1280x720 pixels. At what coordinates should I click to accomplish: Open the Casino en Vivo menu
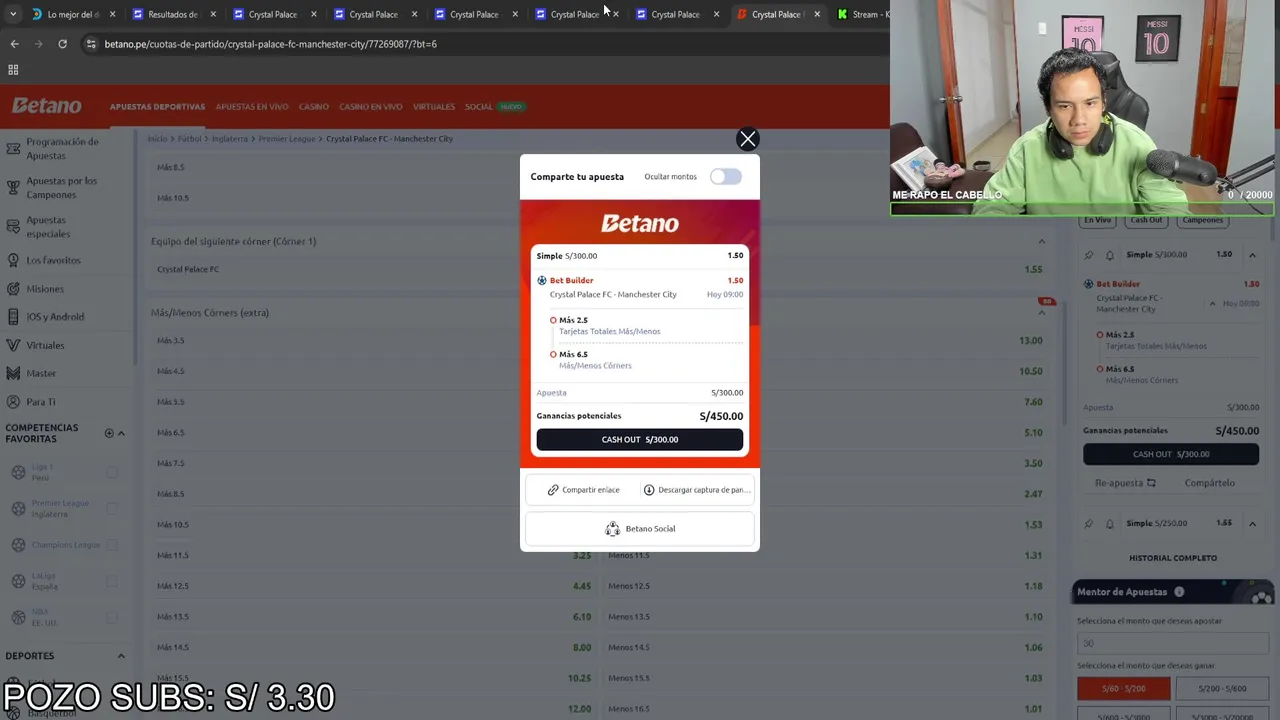click(371, 107)
